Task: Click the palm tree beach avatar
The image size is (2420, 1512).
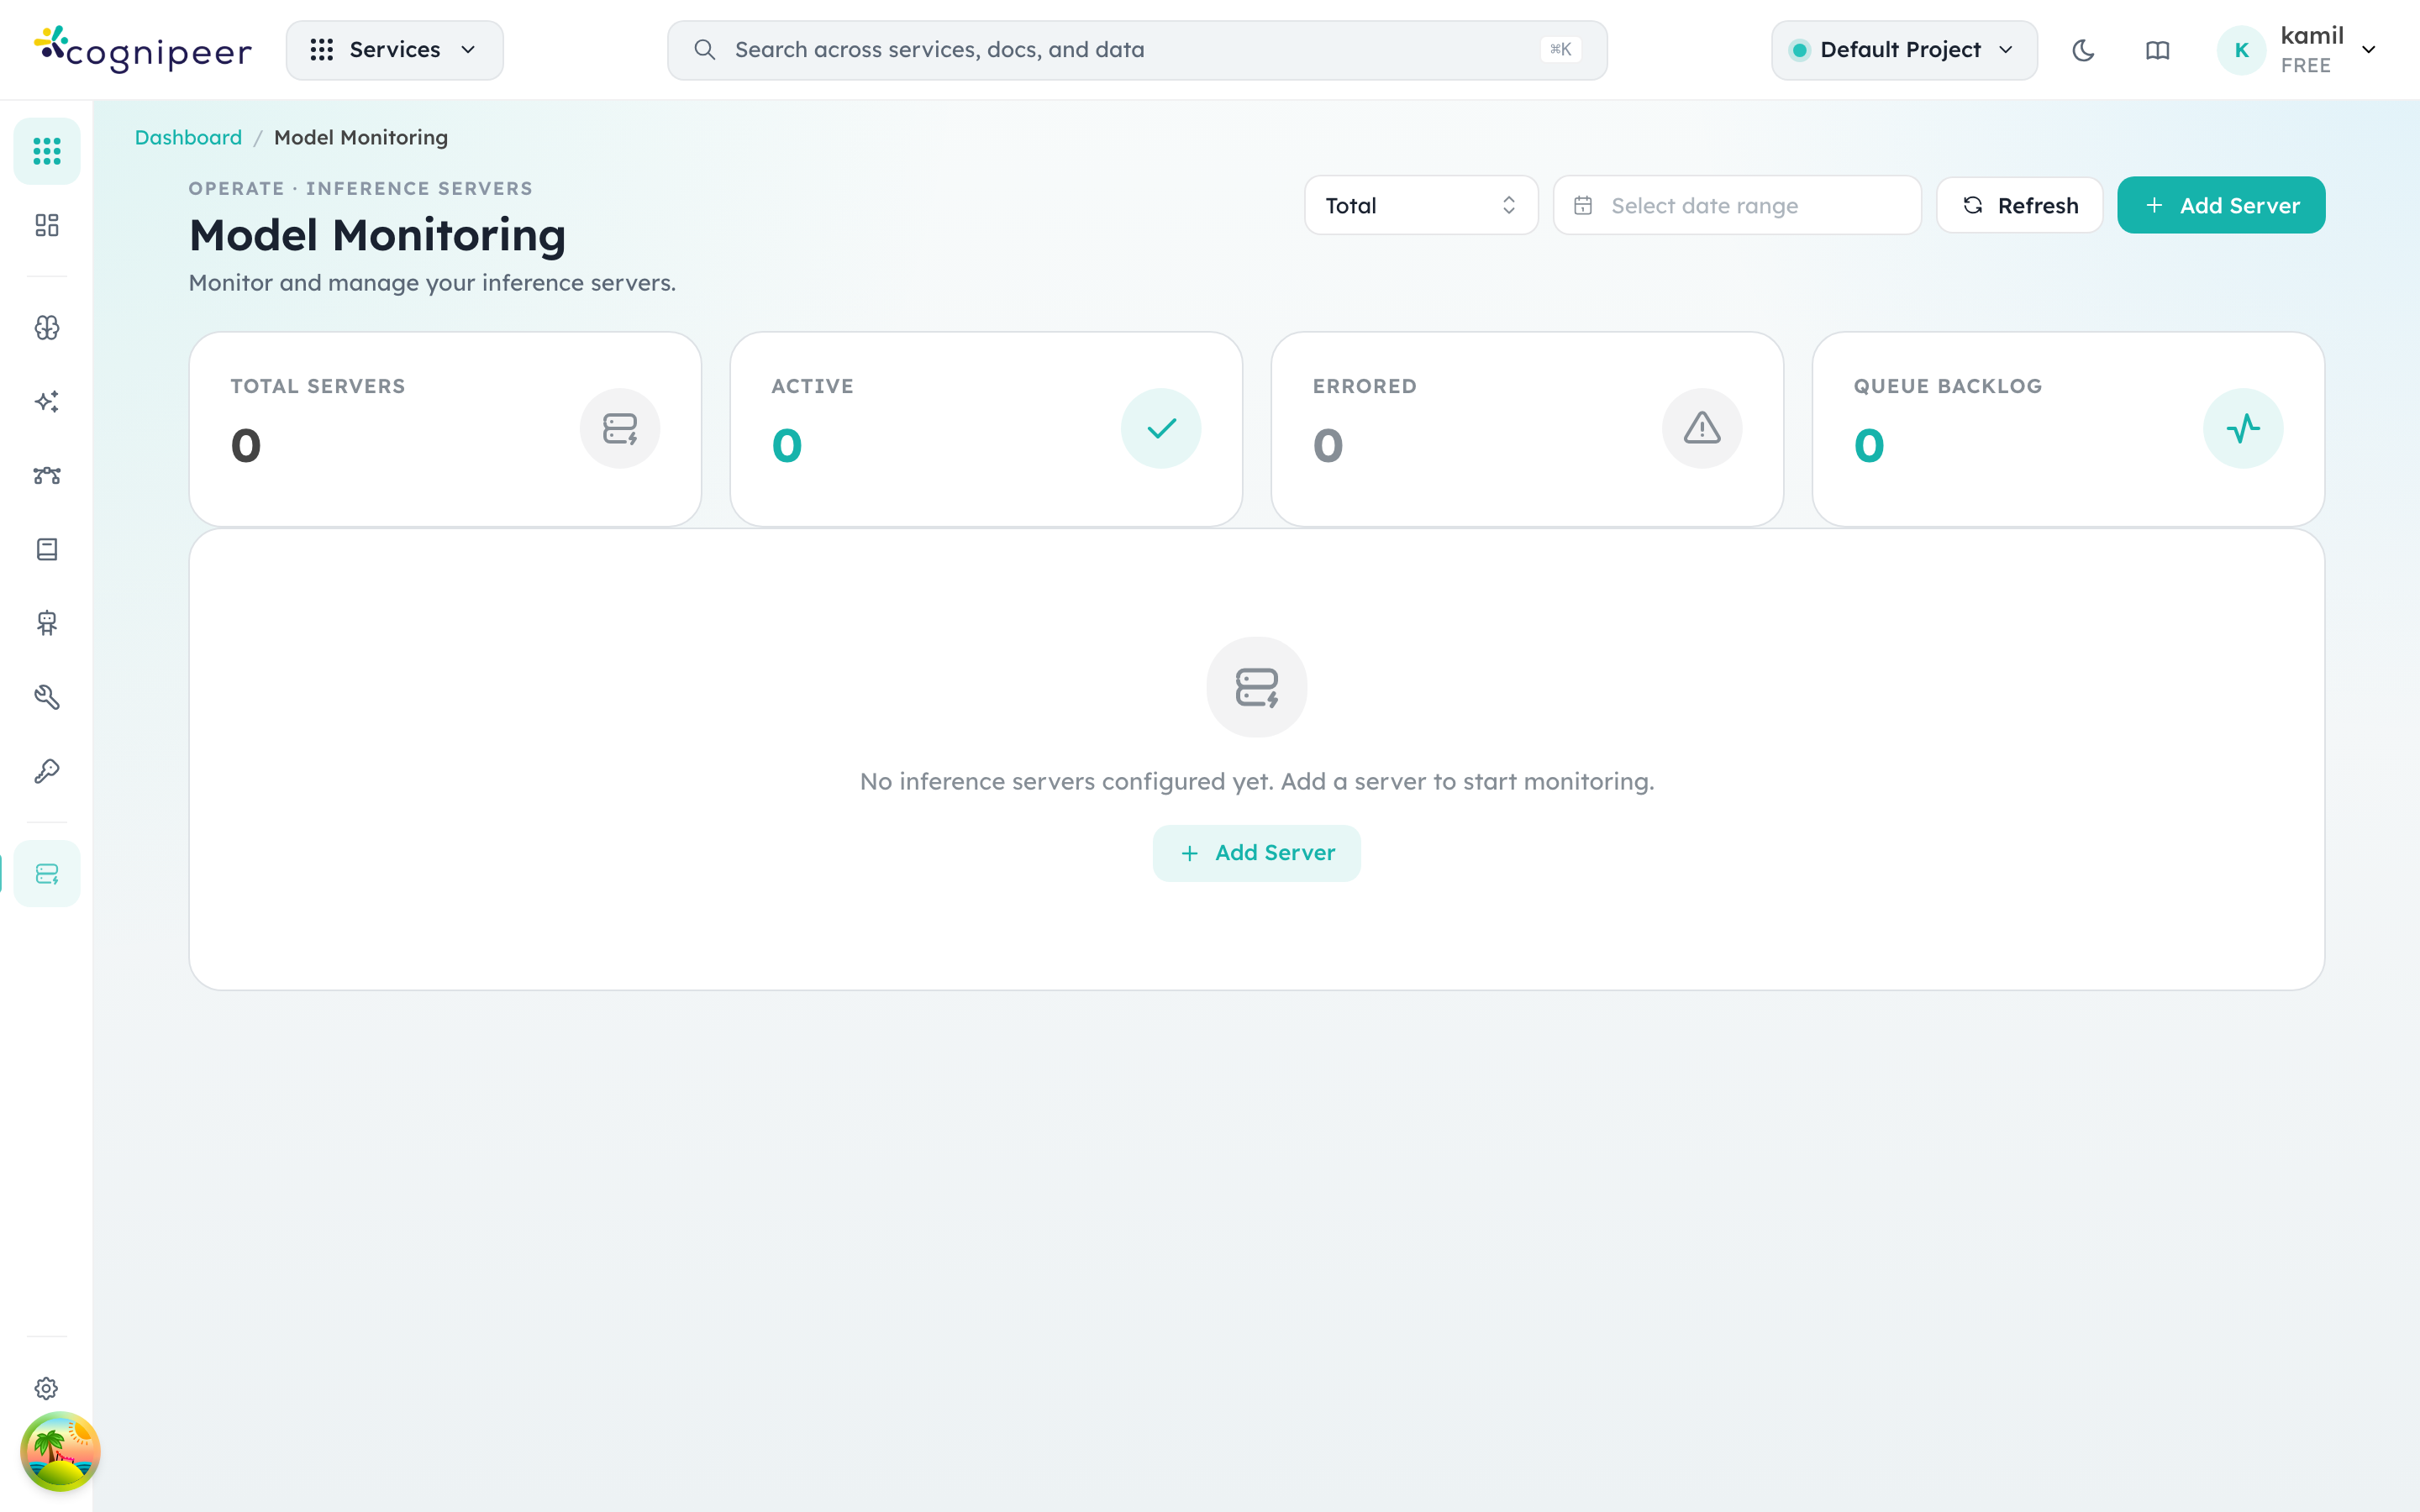Action: point(60,1451)
